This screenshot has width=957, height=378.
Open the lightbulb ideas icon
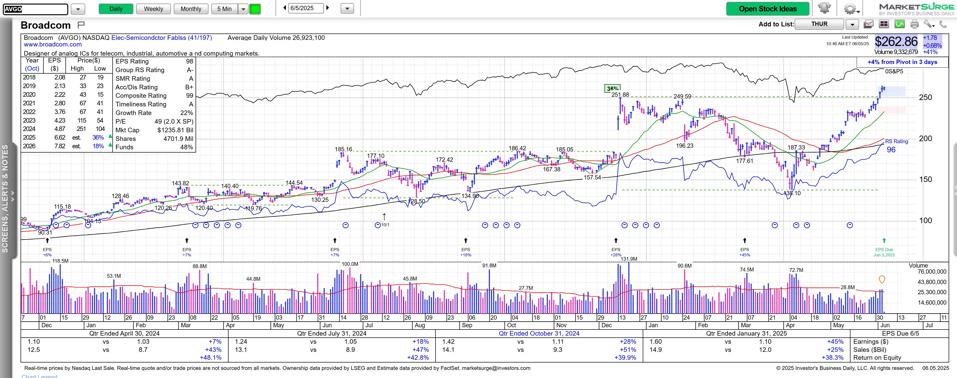pyautogui.click(x=825, y=9)
